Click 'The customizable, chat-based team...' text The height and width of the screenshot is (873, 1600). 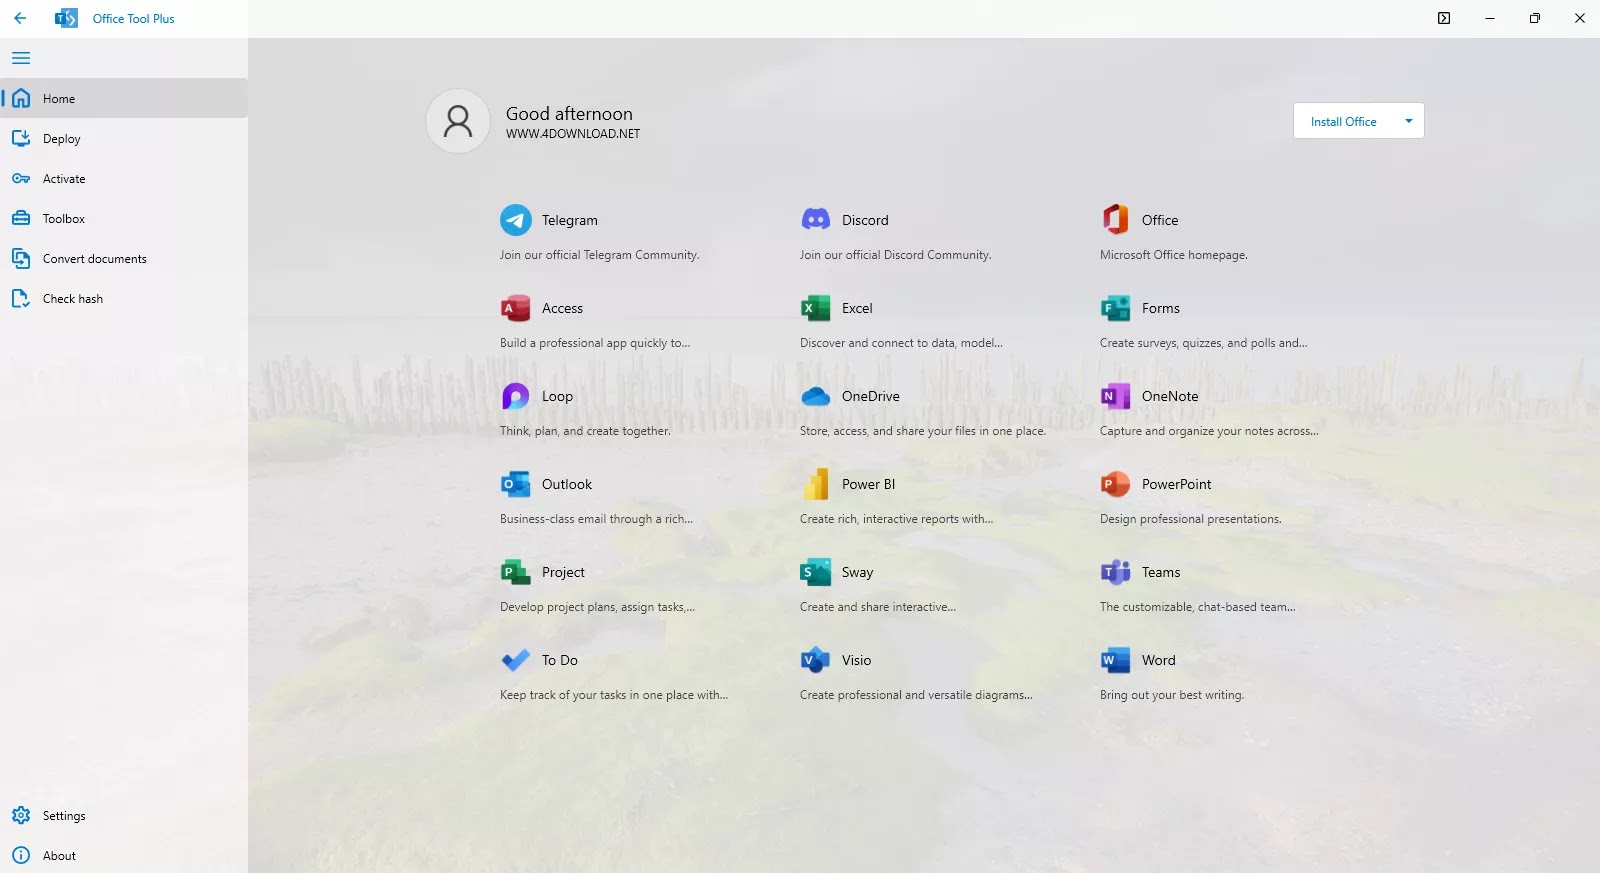point(1197,607)
